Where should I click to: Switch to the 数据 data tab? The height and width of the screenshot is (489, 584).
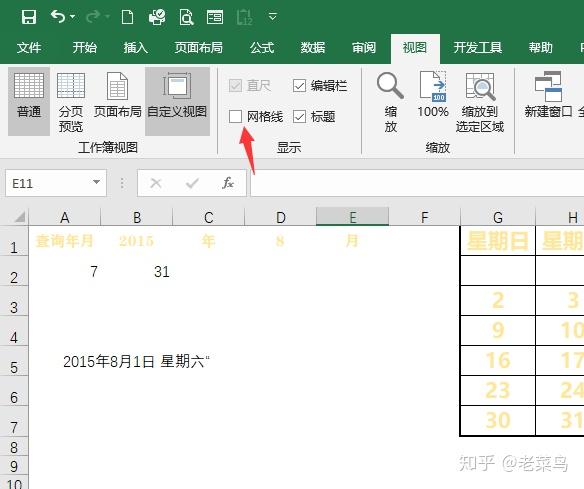(x=313, y=48)
